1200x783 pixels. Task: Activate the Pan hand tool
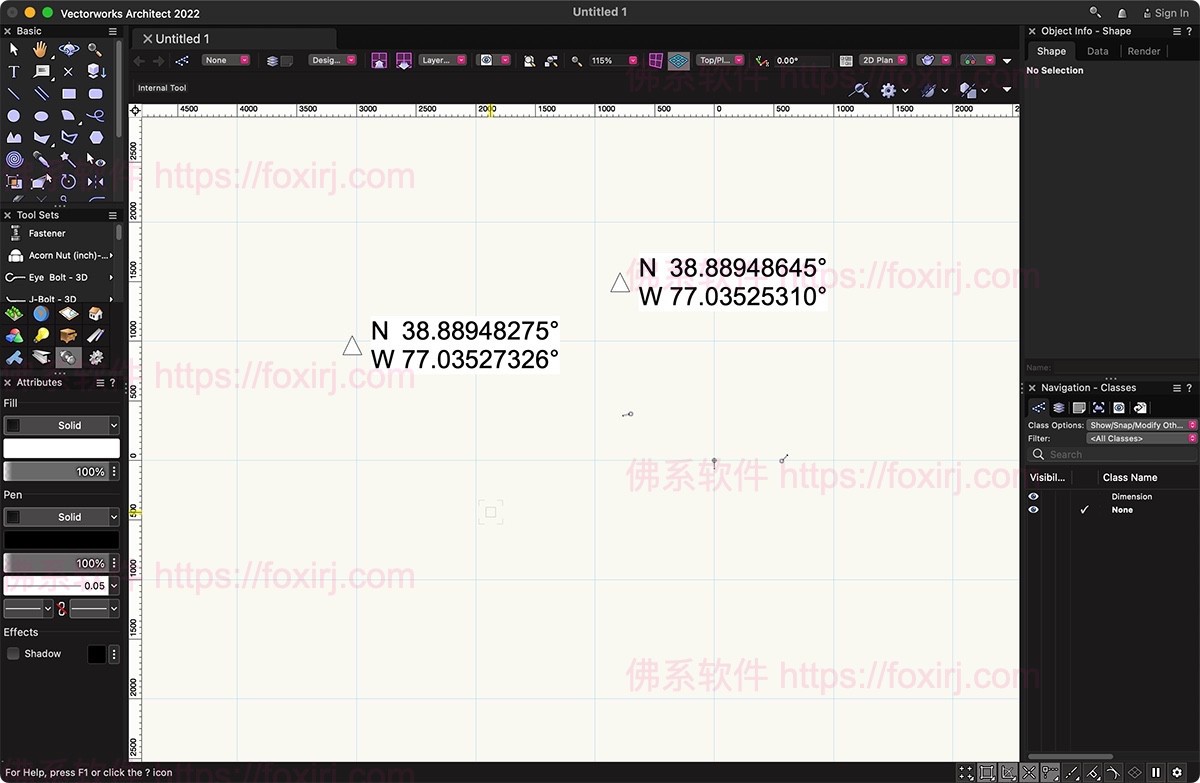[x=39, y=50]
